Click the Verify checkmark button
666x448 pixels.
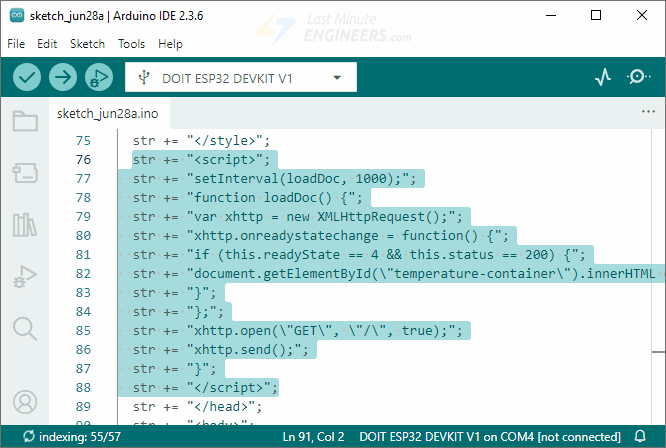(x=27, y=77)
